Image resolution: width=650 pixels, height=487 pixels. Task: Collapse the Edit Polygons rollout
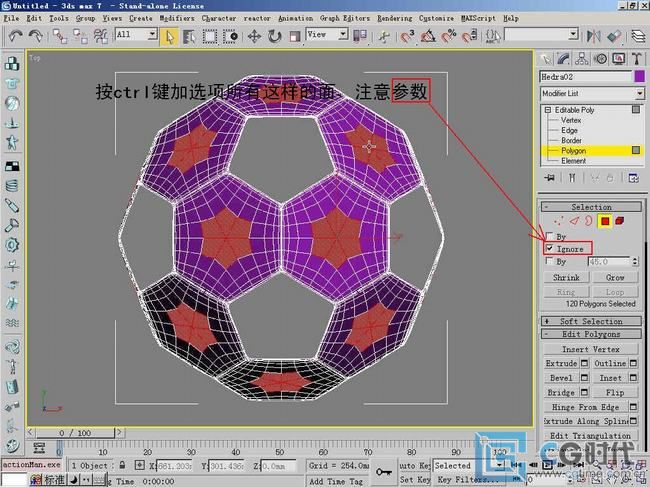(592, 334)
